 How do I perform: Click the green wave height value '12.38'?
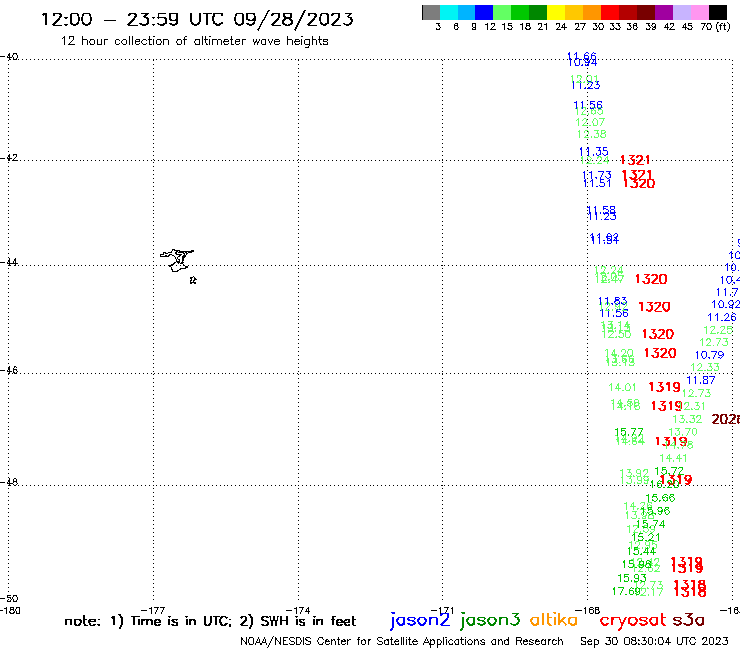click(591, 134)
